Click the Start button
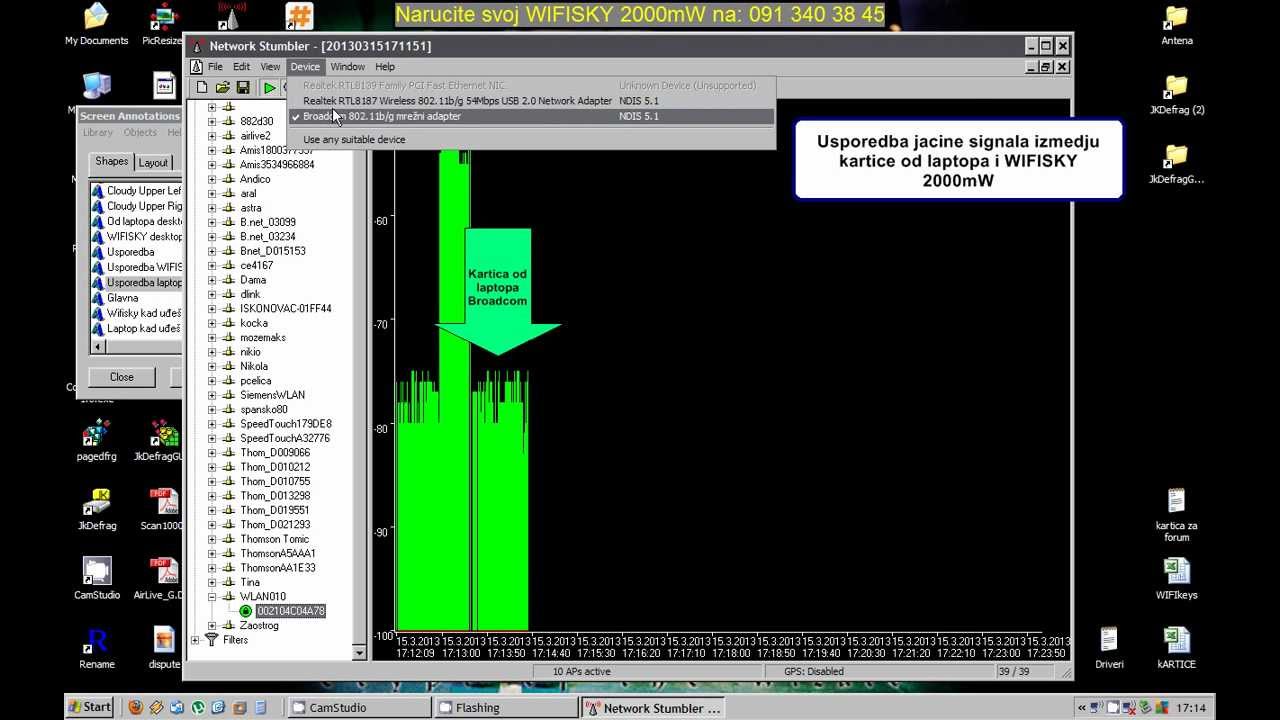 (89, 707)
